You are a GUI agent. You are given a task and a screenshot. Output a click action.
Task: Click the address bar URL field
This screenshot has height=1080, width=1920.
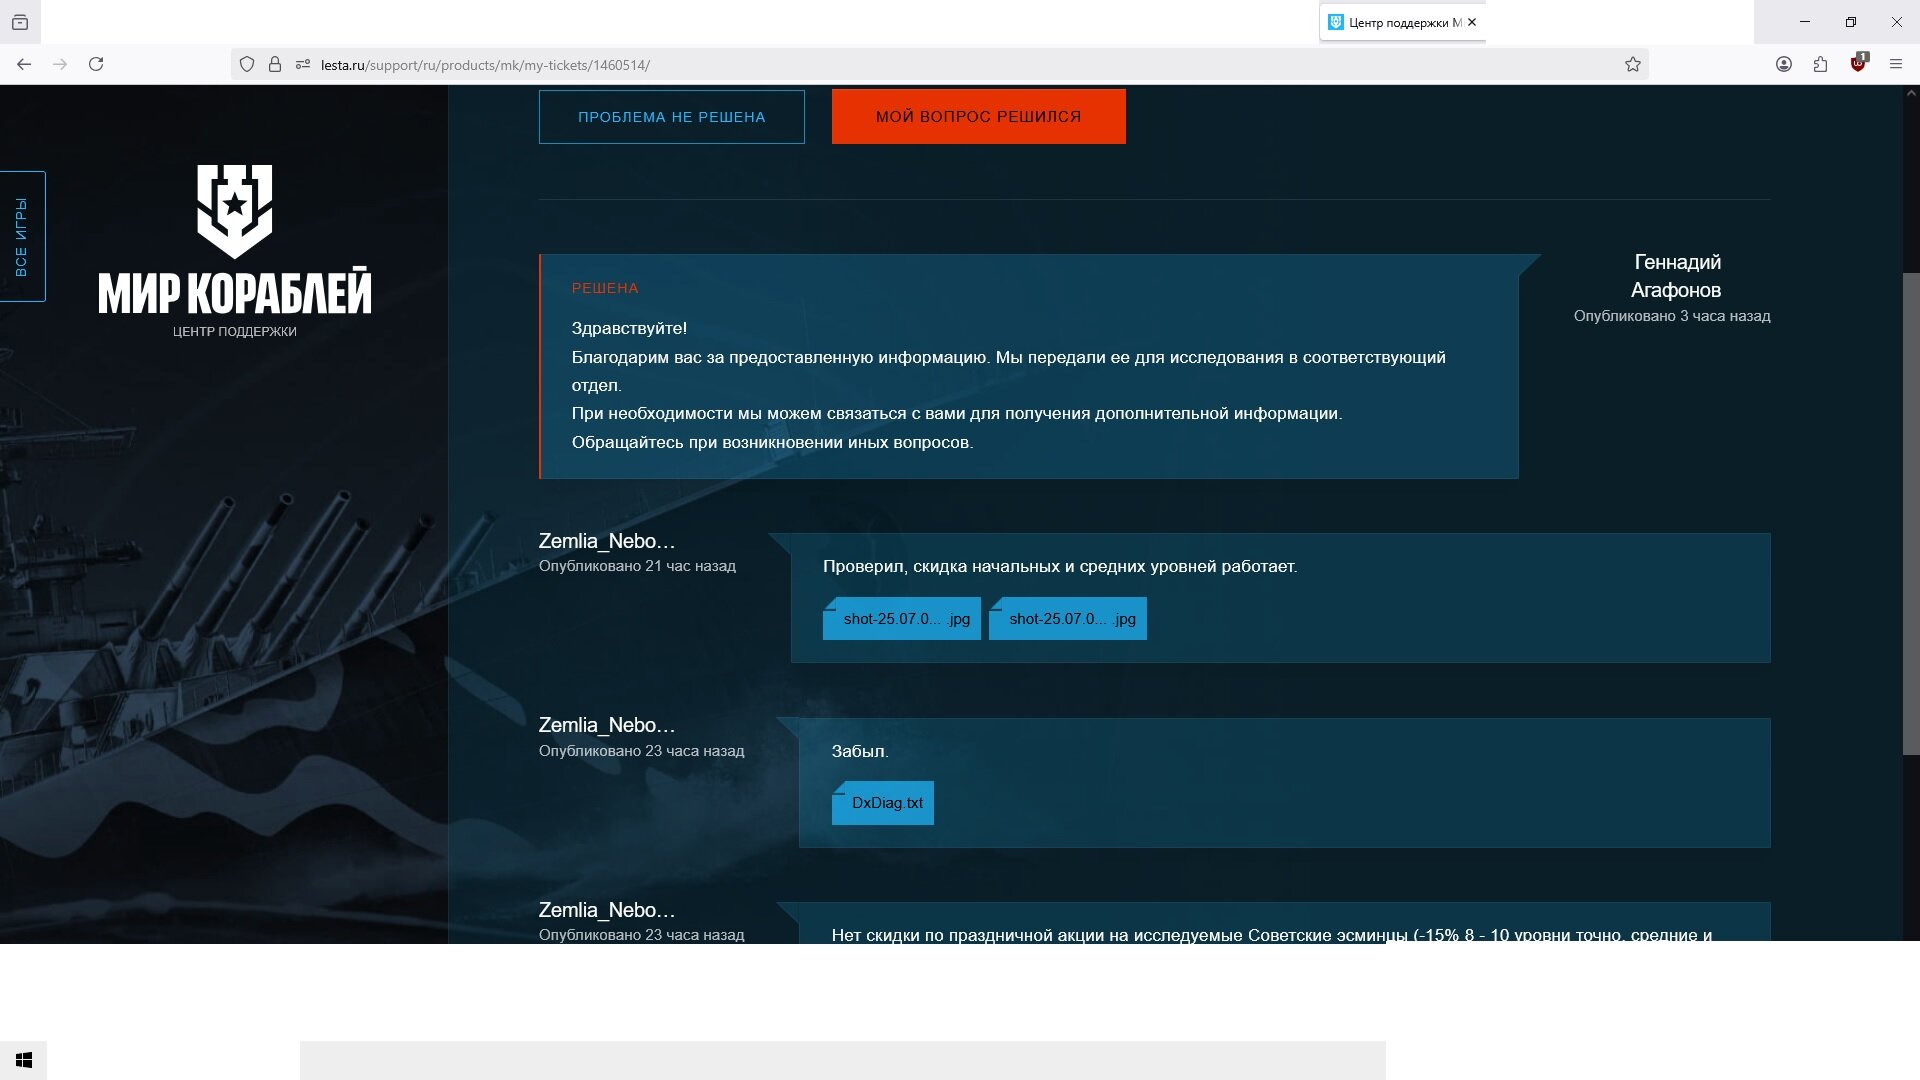960,65
